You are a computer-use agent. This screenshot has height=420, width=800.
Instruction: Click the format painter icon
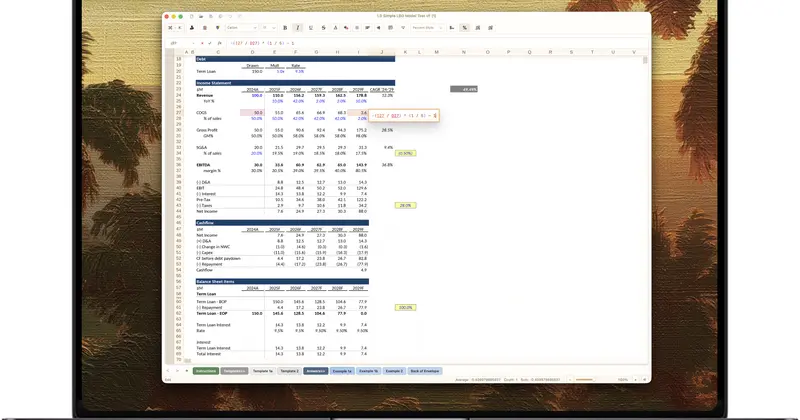pyautogui.click(x=217, y=28)
